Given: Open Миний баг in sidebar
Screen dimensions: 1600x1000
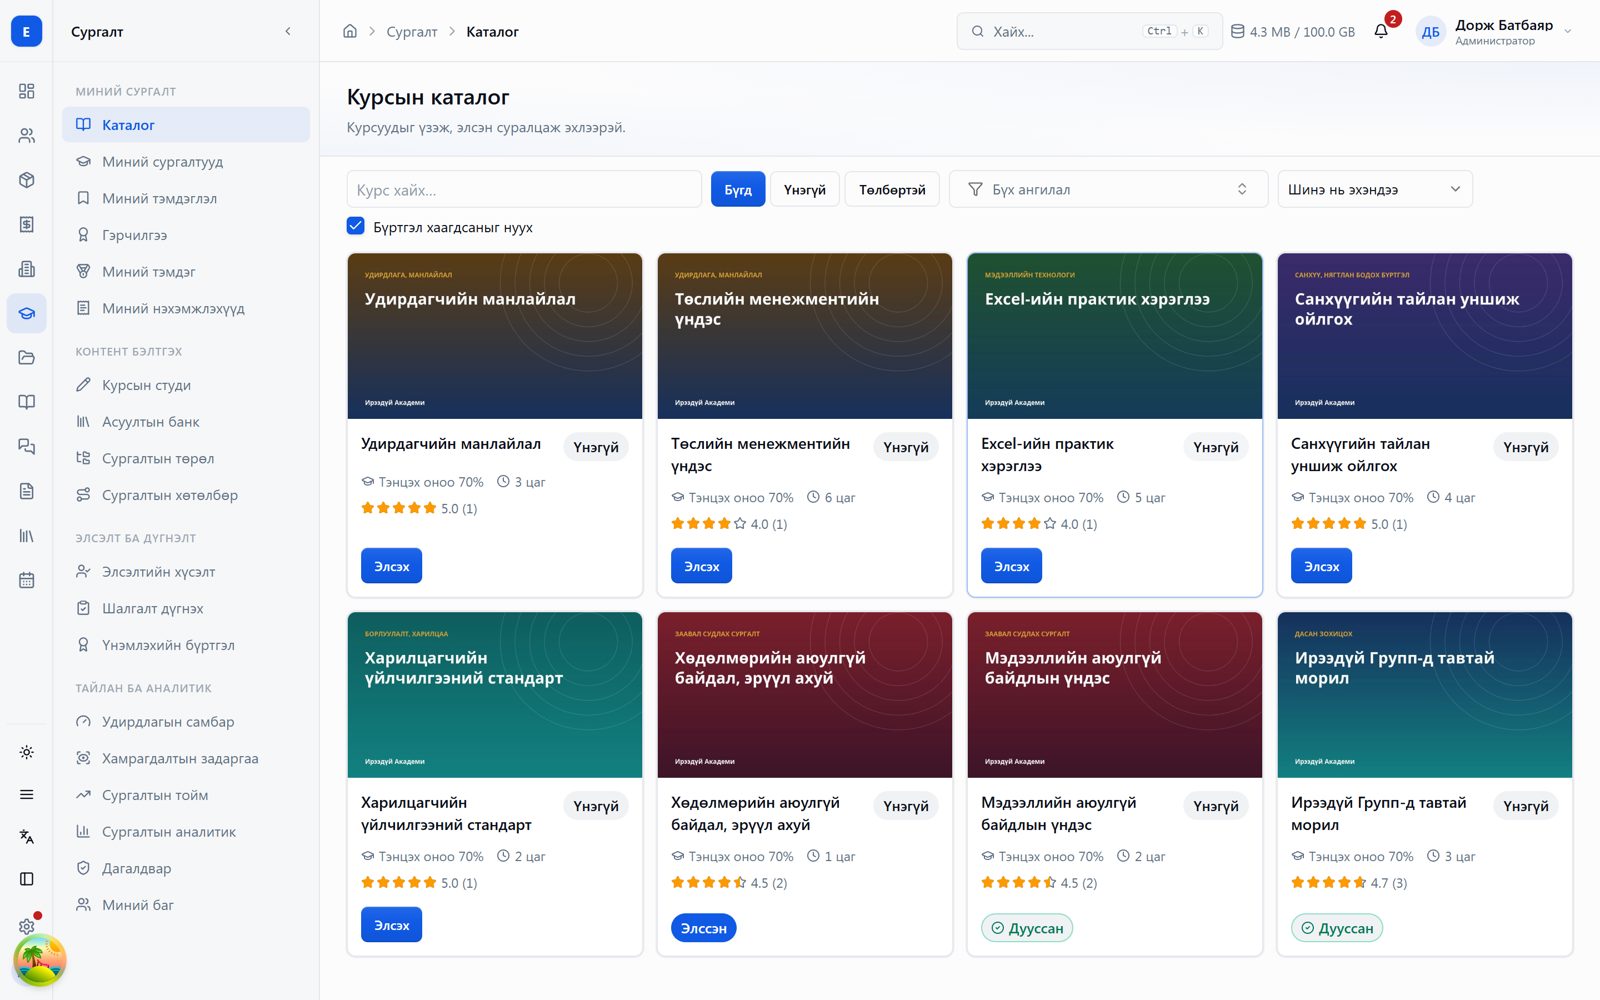Looking at the screenshot, I should click(x=186, y=905).
